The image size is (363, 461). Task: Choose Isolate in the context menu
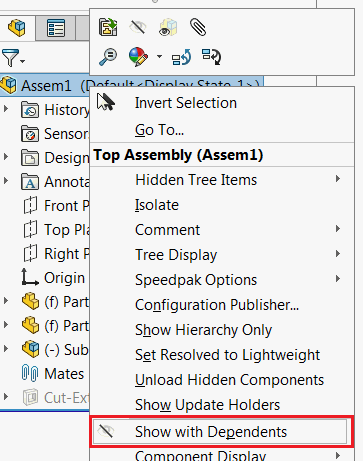pos(222,205)
